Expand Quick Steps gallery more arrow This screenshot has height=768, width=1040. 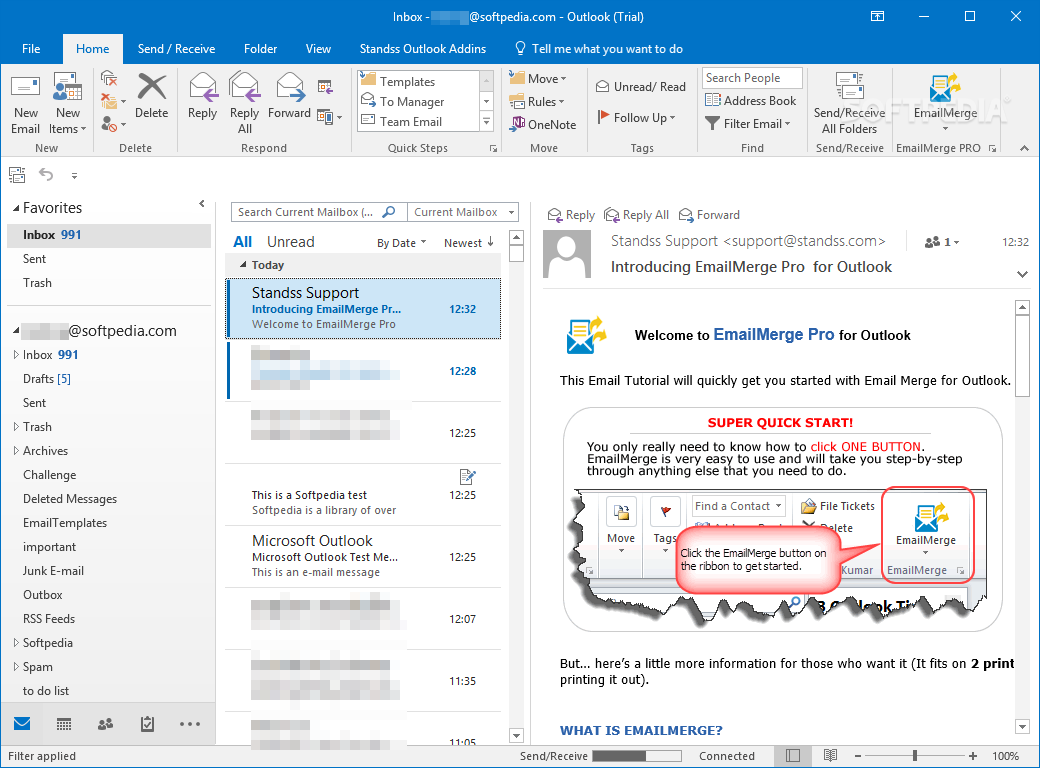(487, 121)
